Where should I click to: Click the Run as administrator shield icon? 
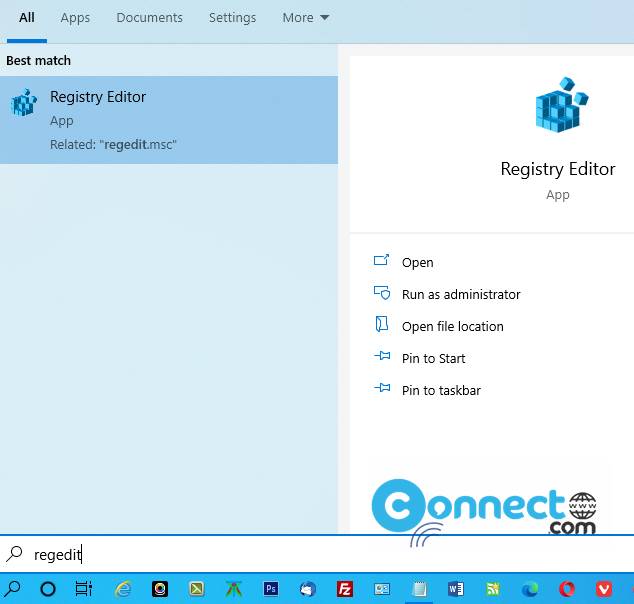(382, 292)
